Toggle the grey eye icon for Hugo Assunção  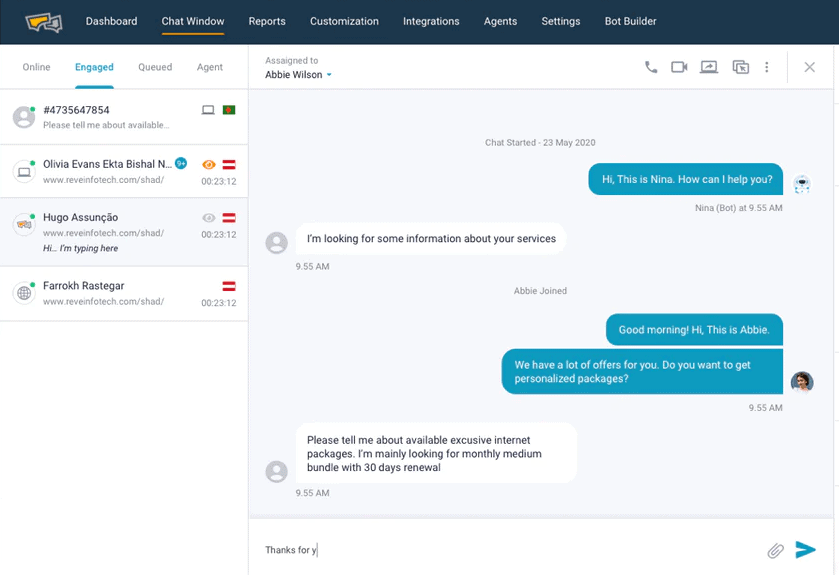pos(209,217)
